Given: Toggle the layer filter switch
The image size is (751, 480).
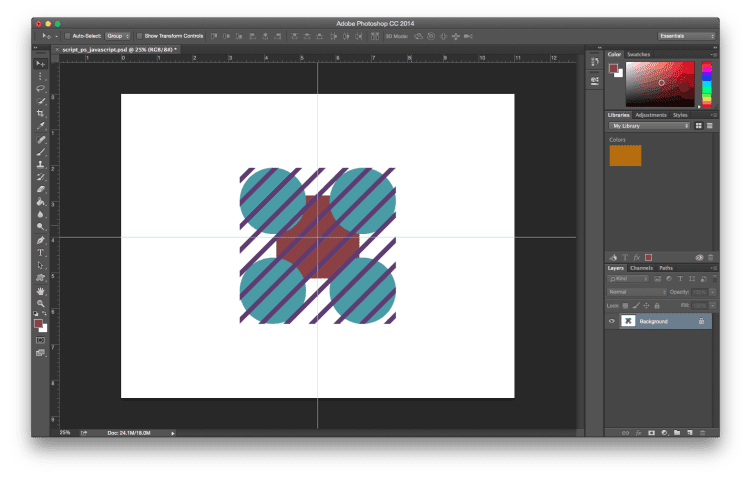Looking at the screenshot, I should click(x=715, y=279).
